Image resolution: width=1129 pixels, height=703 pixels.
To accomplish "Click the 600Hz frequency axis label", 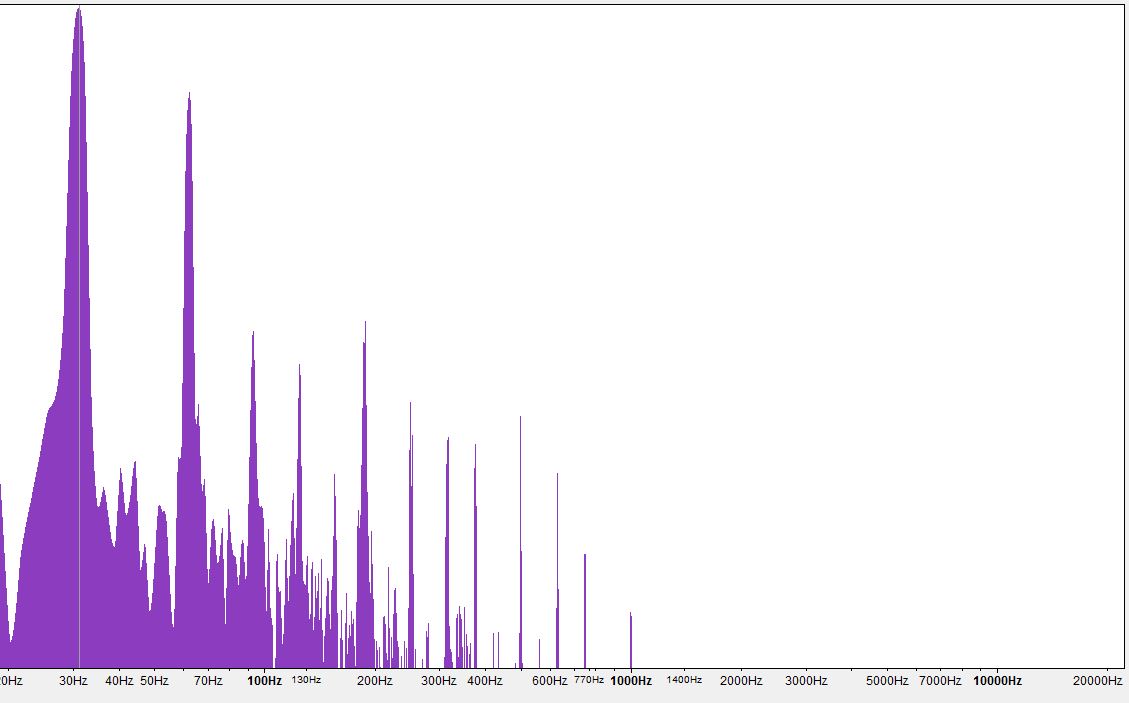I will click(549, 681).
